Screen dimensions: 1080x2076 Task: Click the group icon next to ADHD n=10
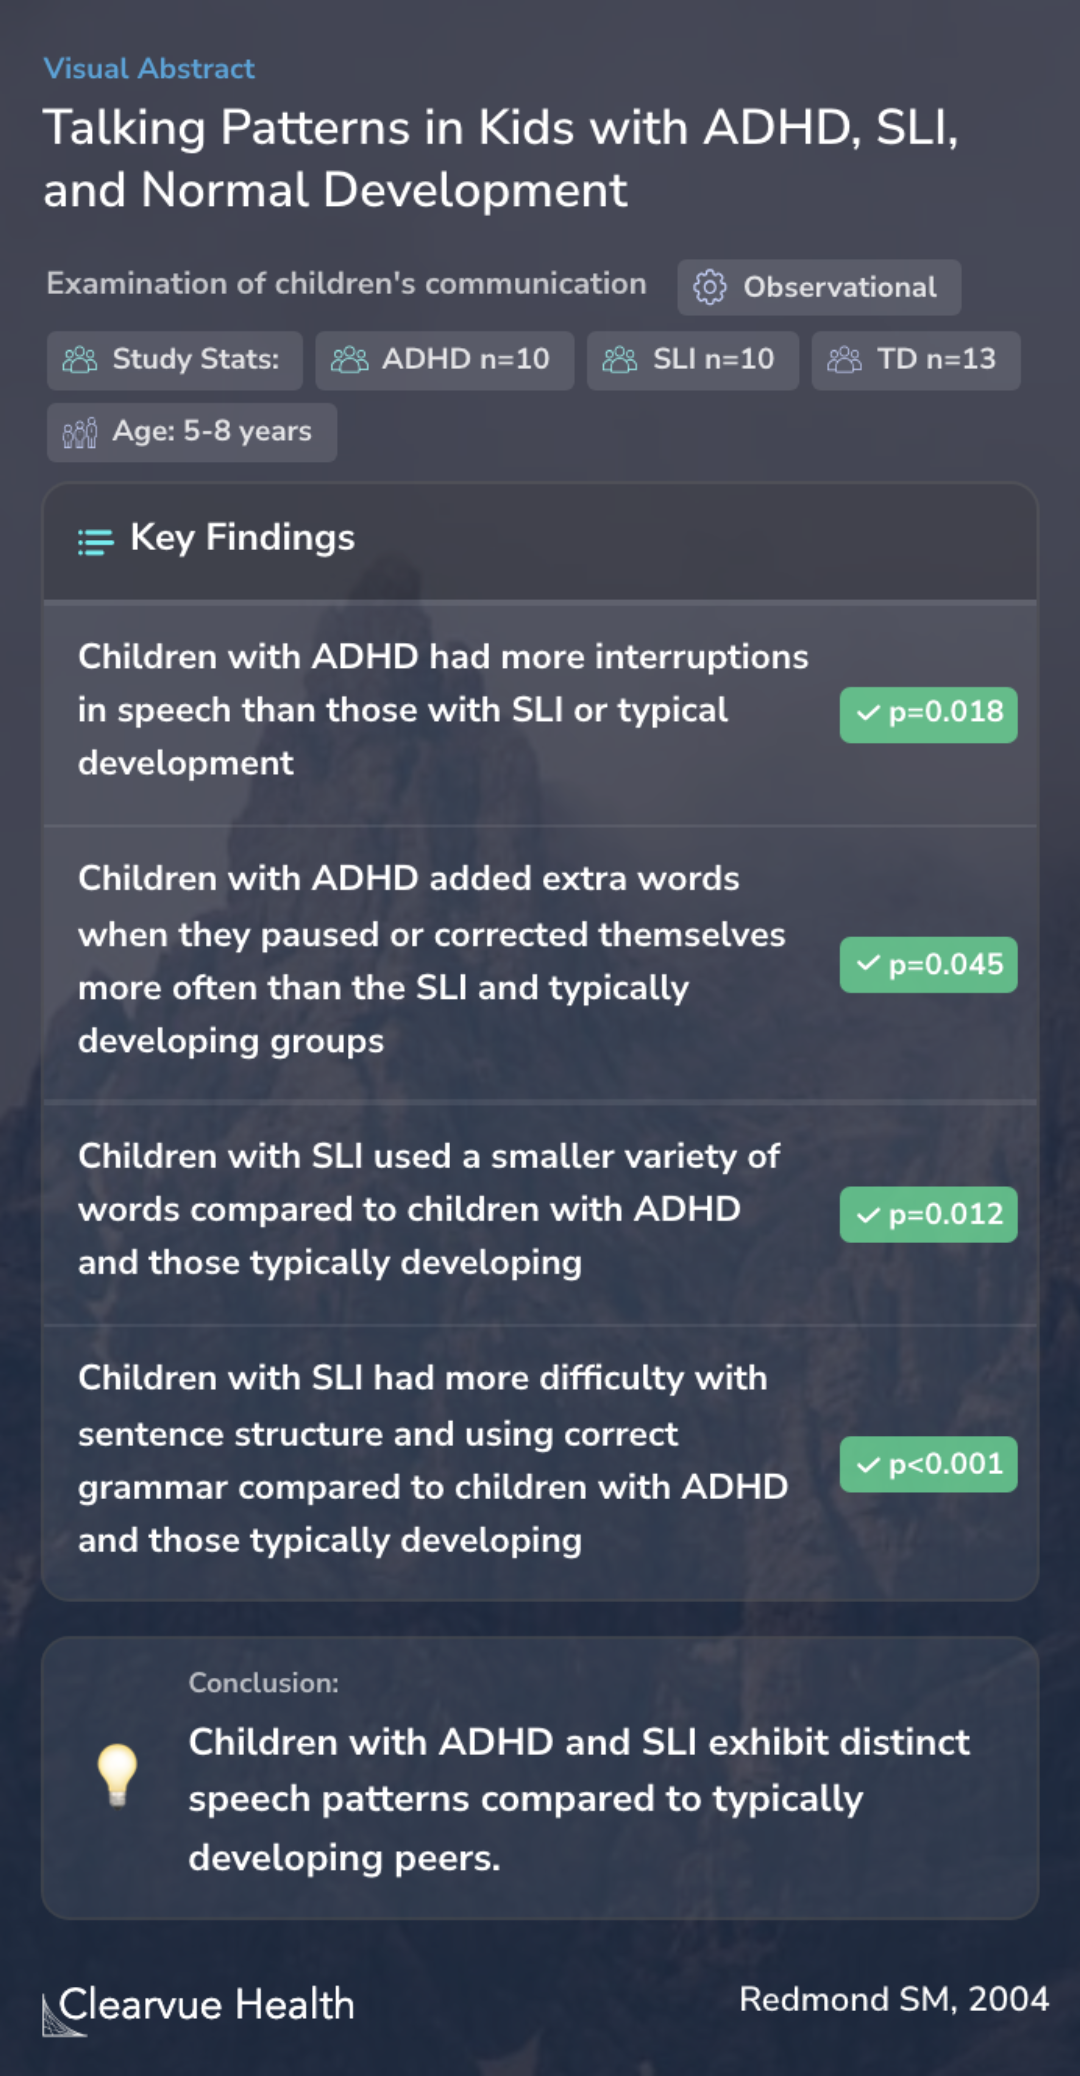pos(350,360)
